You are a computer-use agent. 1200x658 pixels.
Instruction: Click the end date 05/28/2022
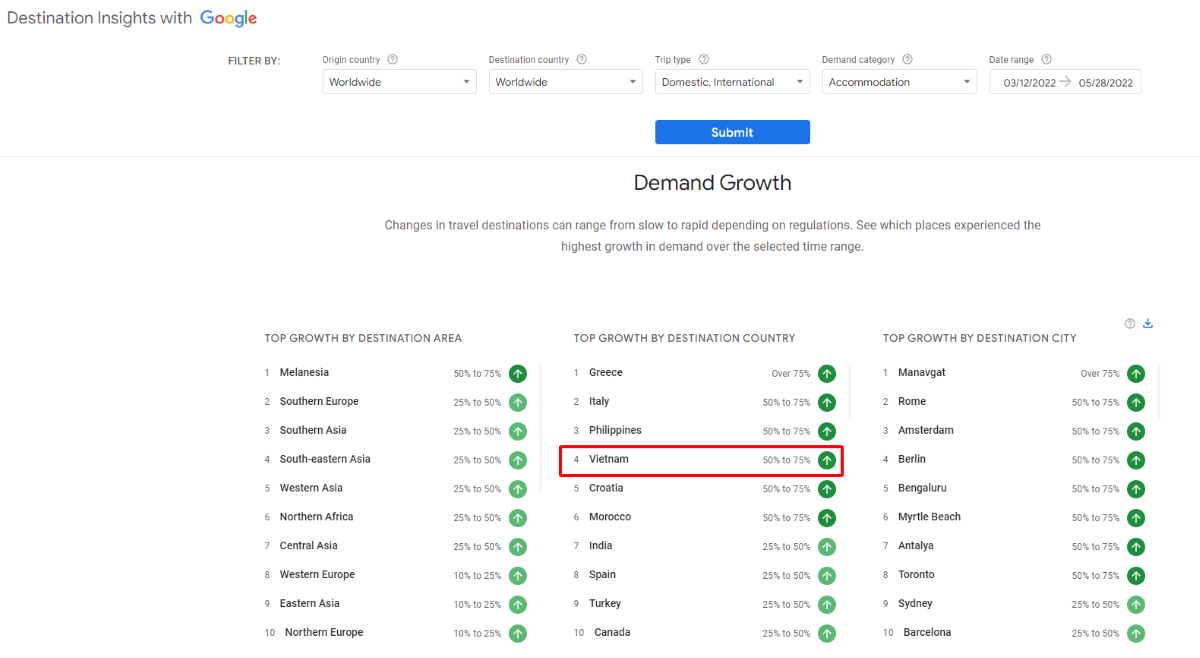coord(1105,83)
